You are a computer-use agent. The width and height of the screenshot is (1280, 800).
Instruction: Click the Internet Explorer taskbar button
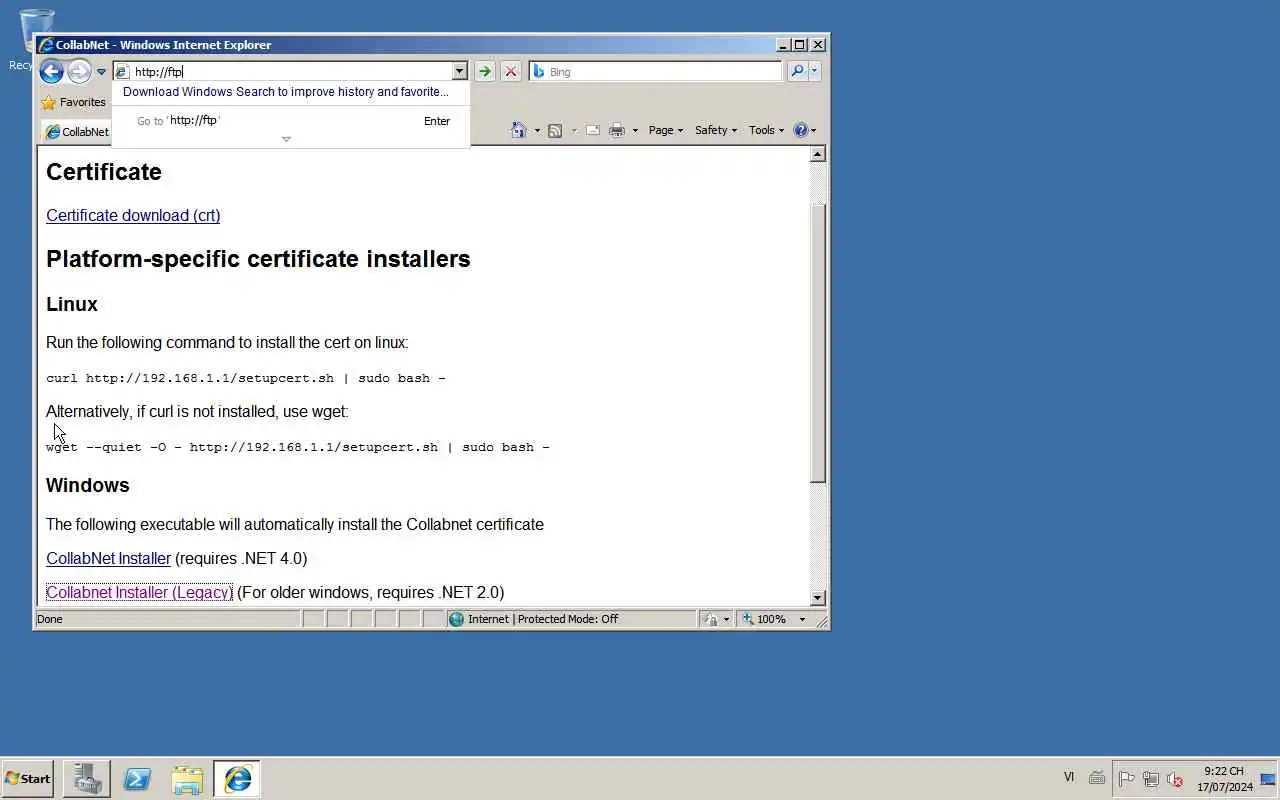[237, 779]
